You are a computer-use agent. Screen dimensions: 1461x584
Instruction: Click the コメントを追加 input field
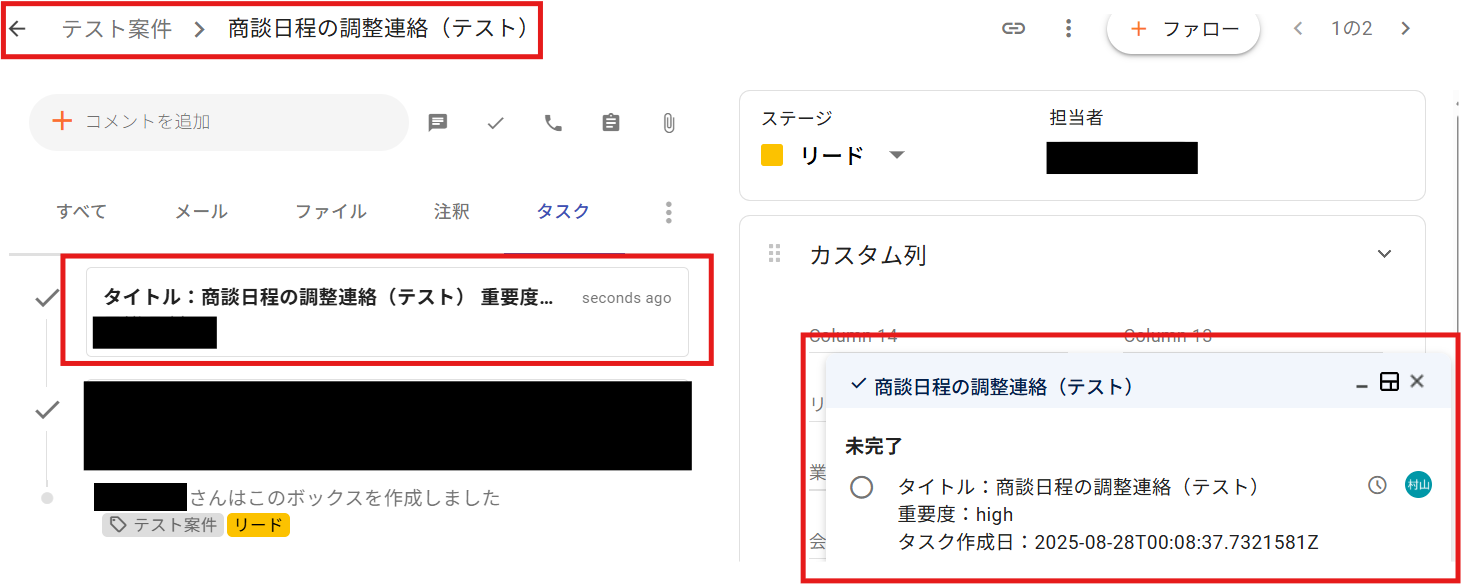[x=219, y=122]
